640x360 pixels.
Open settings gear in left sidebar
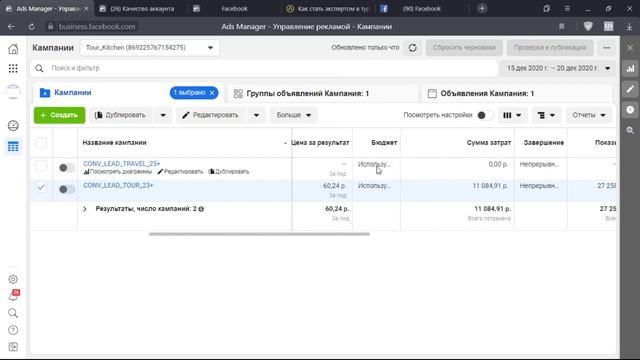coord(13,279)
